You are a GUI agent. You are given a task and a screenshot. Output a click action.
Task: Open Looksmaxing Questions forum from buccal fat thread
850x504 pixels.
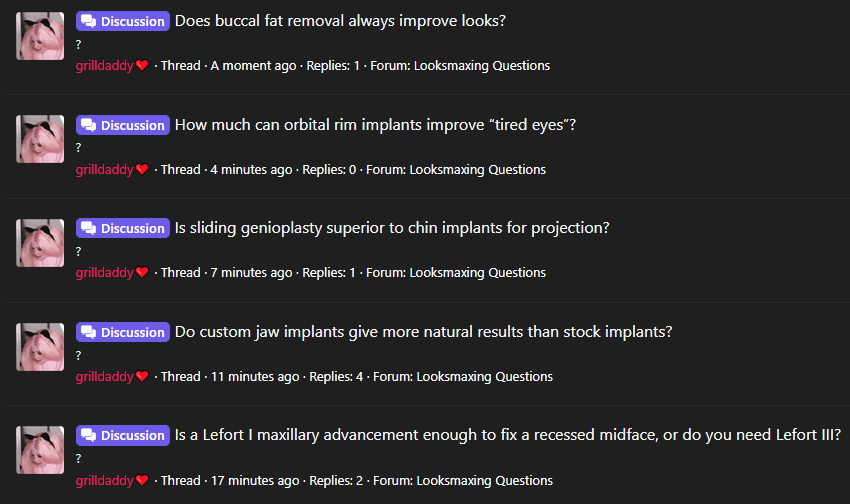click(x=479, y=66)
